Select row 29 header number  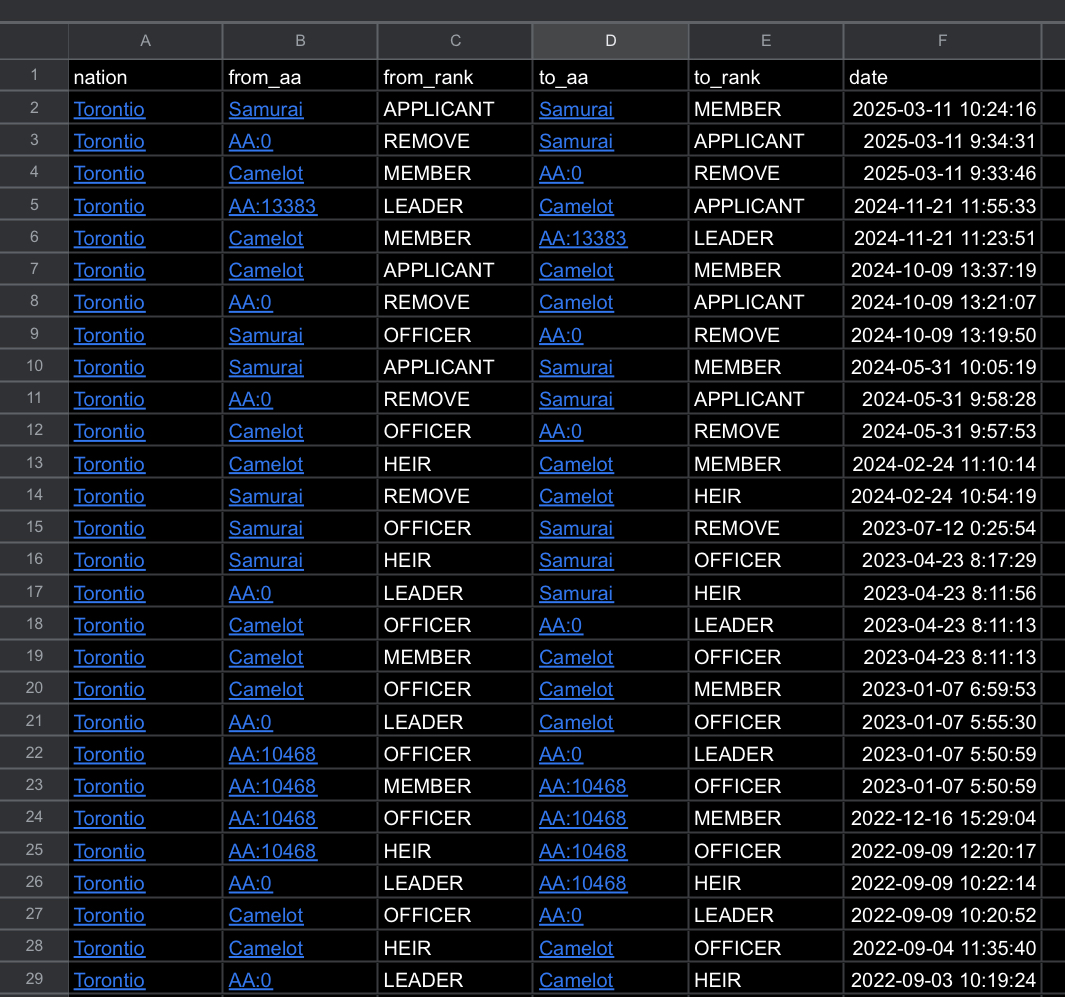point(34,979)
